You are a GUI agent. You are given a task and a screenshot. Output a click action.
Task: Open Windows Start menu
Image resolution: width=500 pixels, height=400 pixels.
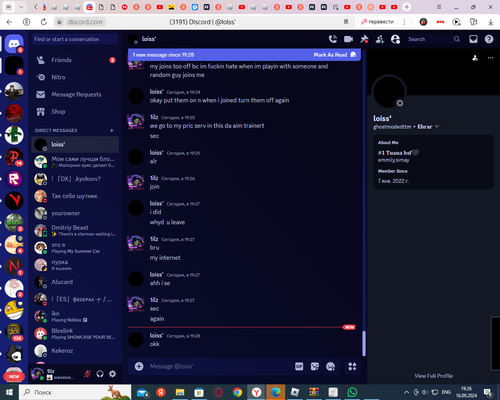[x=9, y=392]
